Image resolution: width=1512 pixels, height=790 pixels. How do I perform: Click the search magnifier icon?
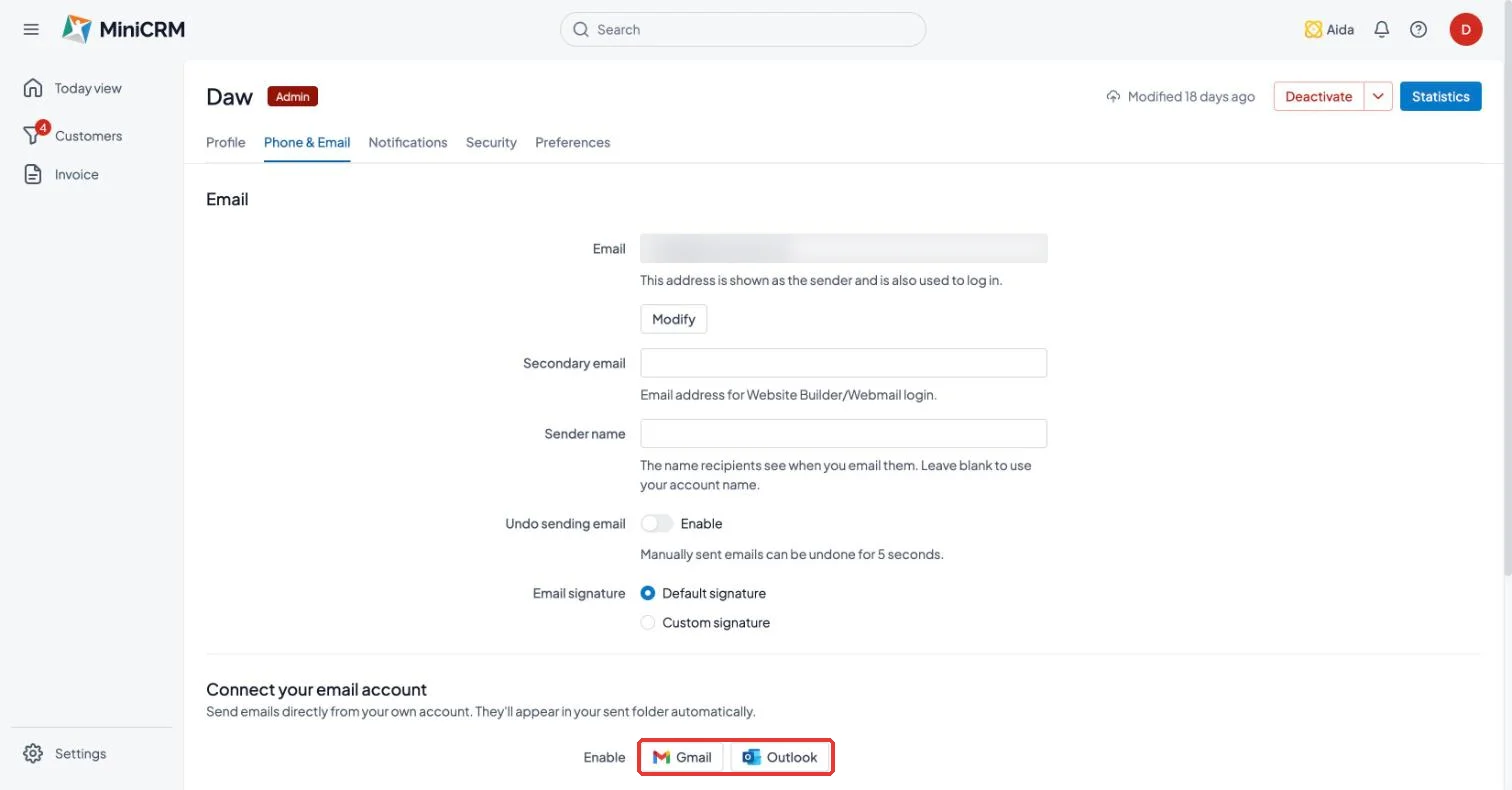tap(580, 29)
